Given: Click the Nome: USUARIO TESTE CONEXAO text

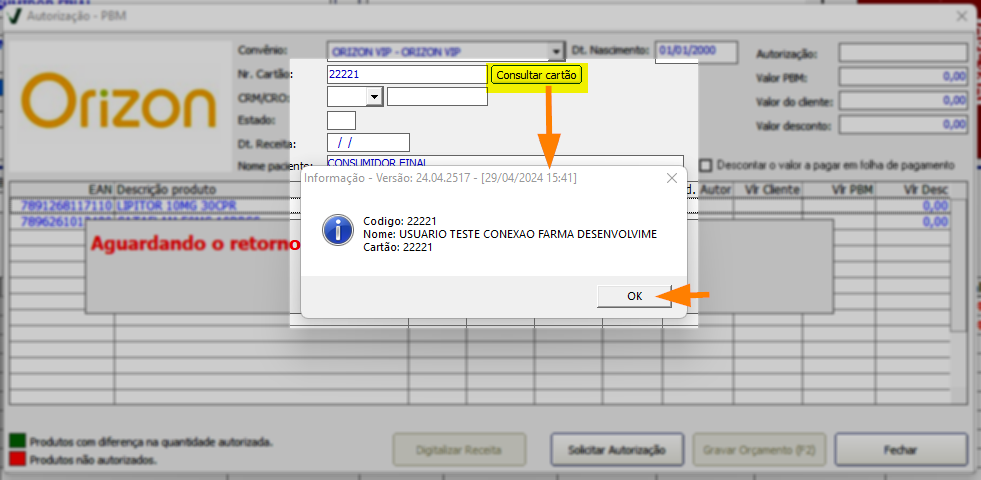Looking at the screenshot, I should tap(510, 234).
